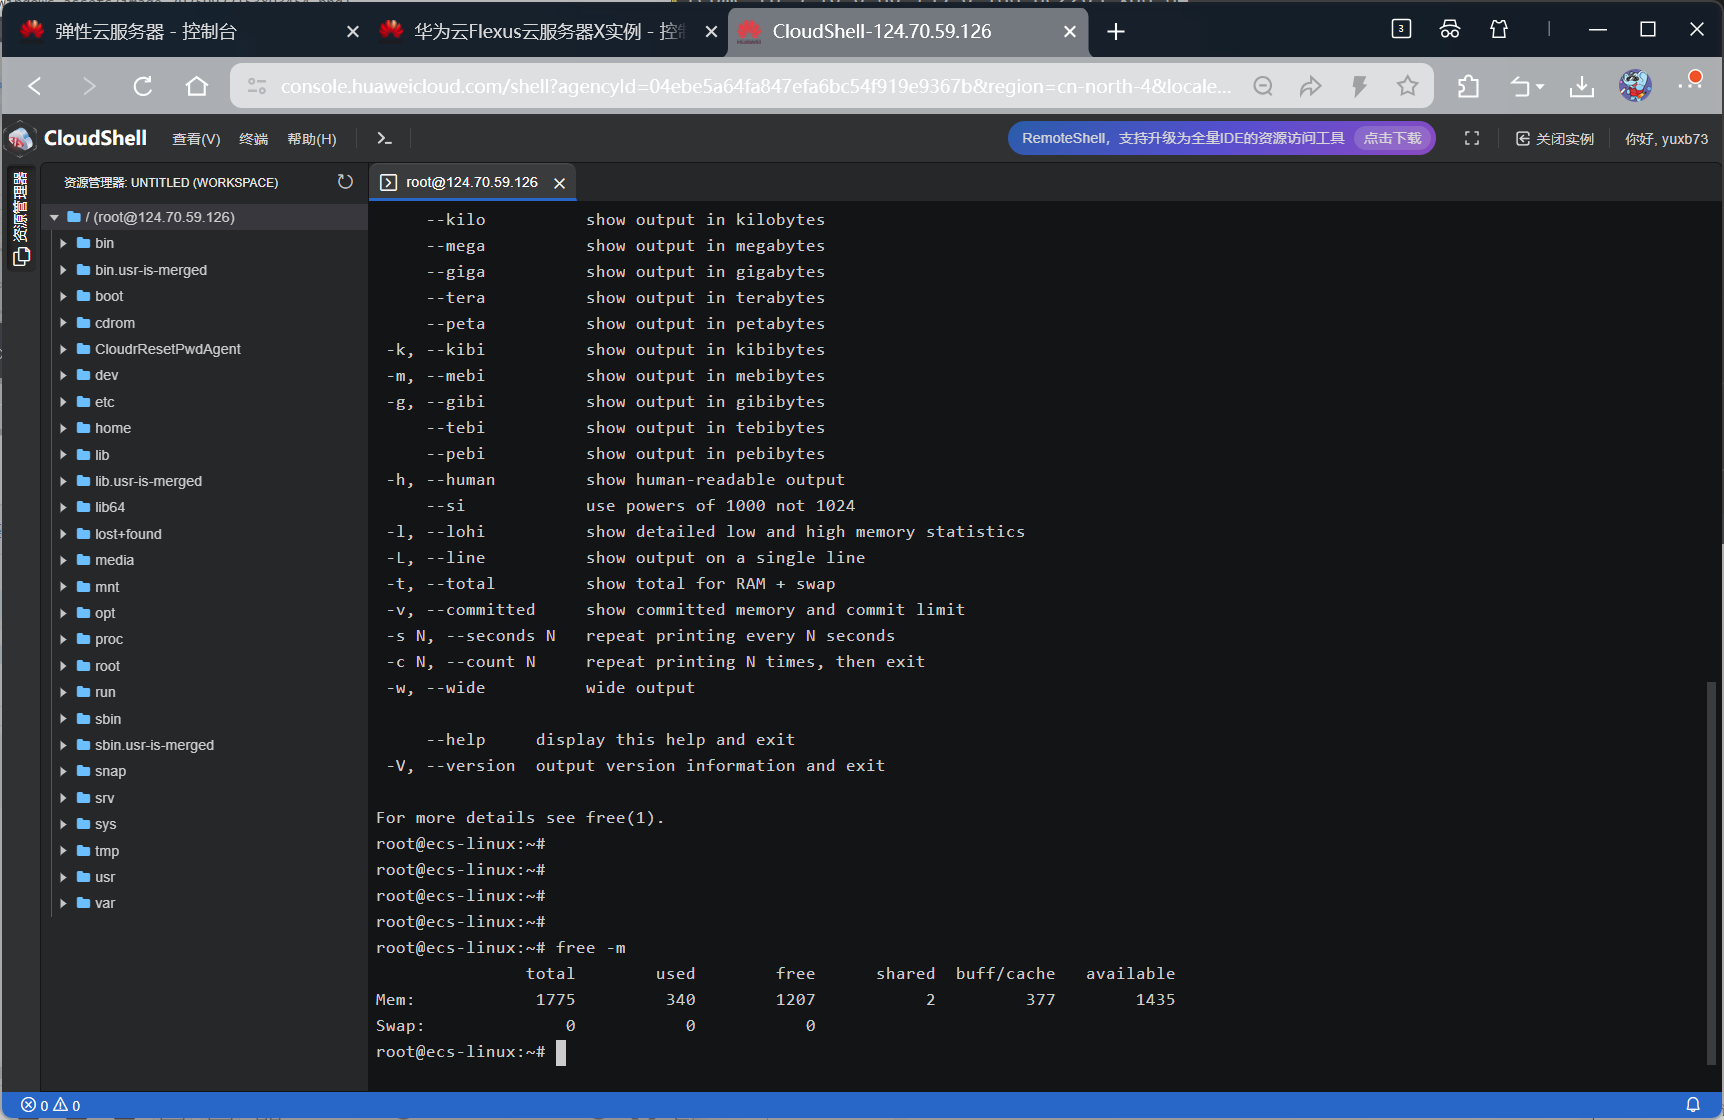Image resolution: width=1724 pixels, height=1120 pixels.
Task: Show errors and warnings count in status bar
Action: pos(51,1105)
